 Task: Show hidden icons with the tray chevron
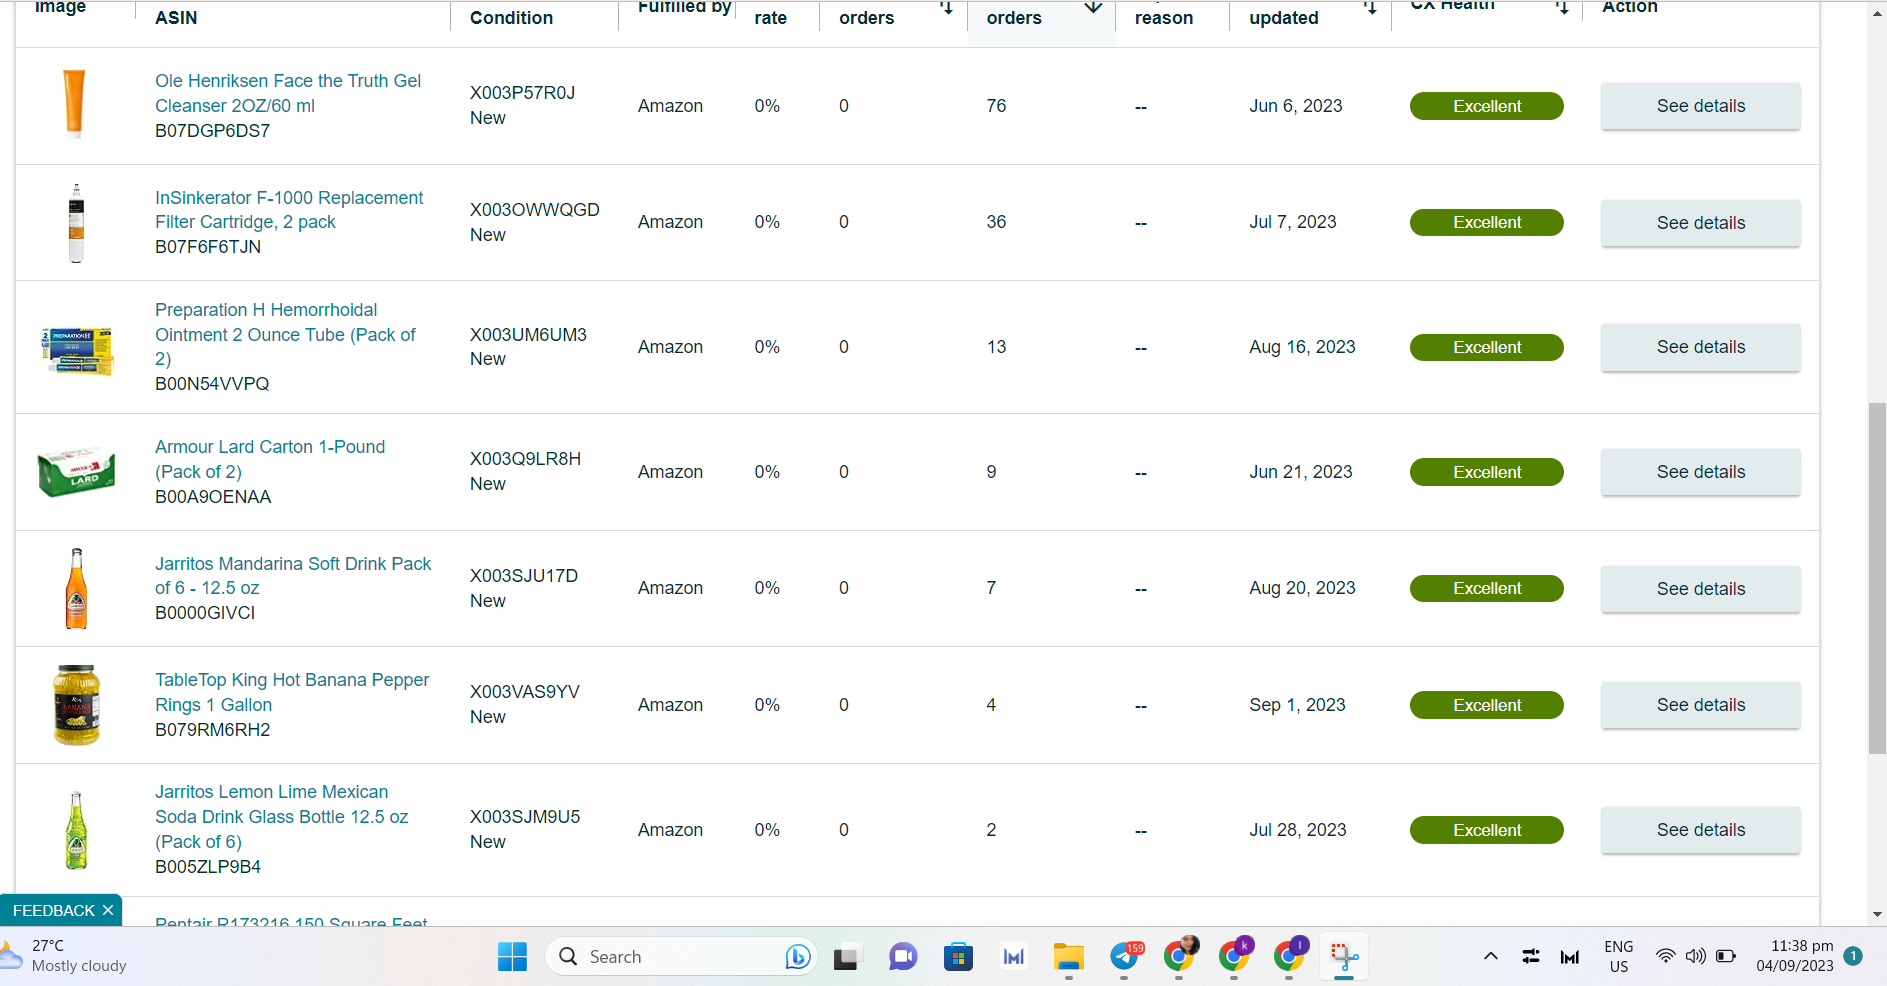1490,957
